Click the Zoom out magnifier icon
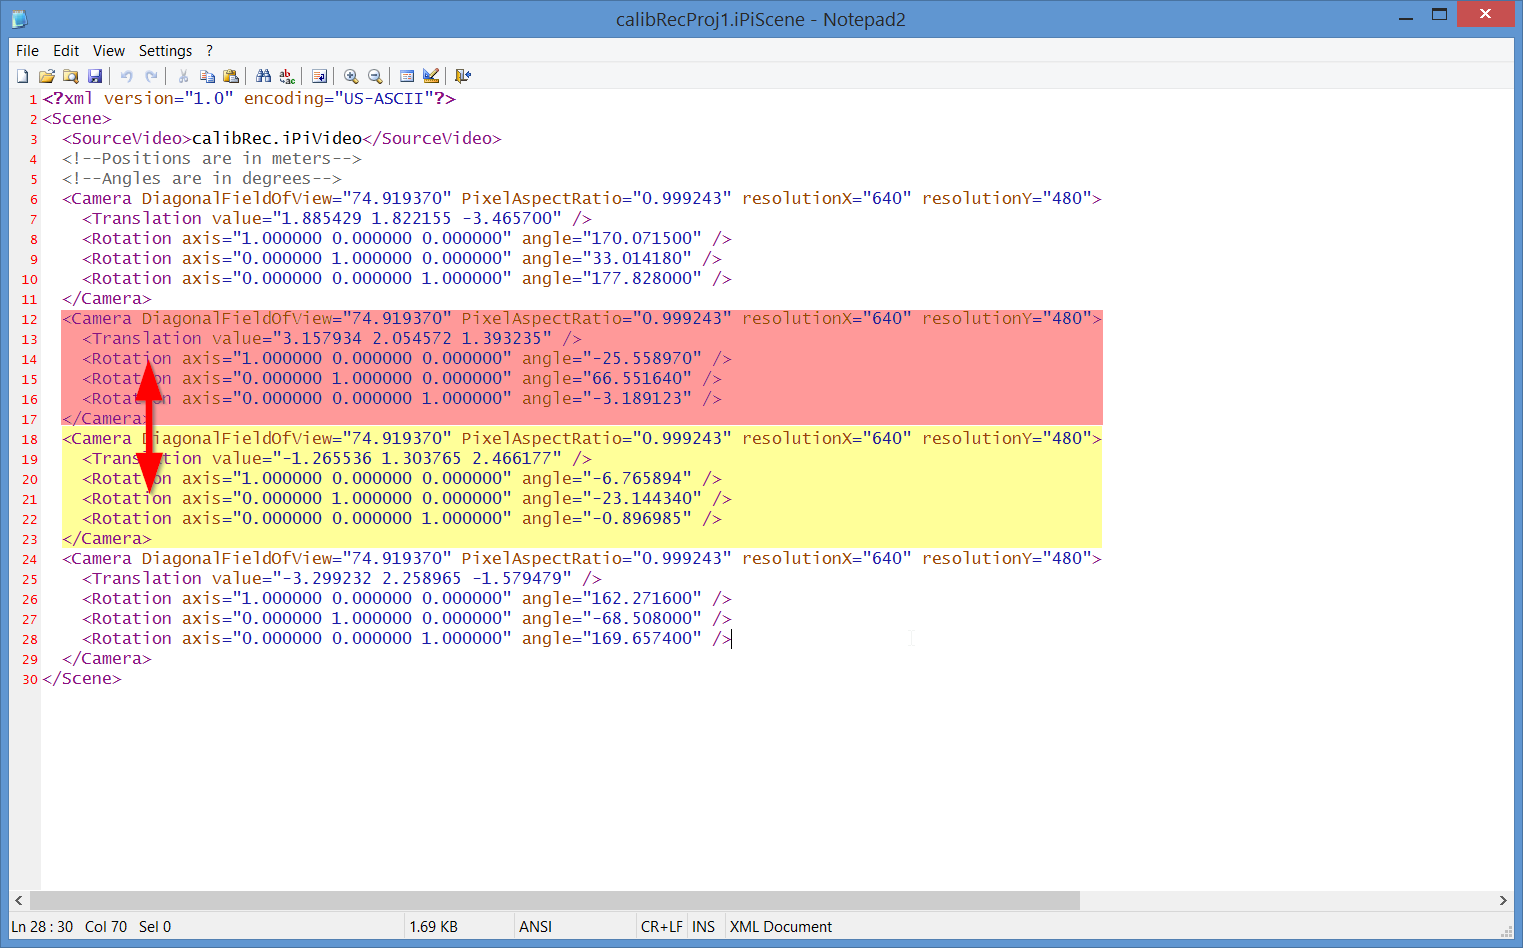 point(375,76)
